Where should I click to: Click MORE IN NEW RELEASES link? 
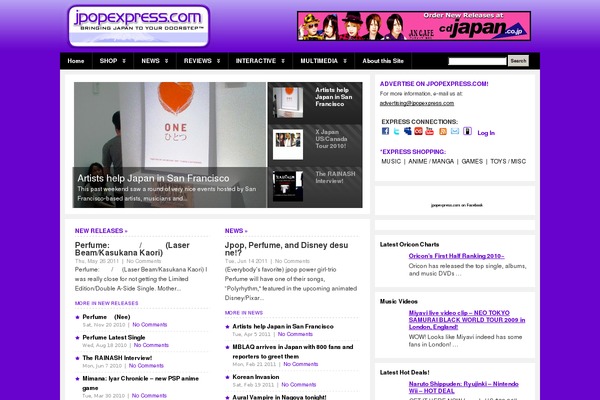point(106,303)
